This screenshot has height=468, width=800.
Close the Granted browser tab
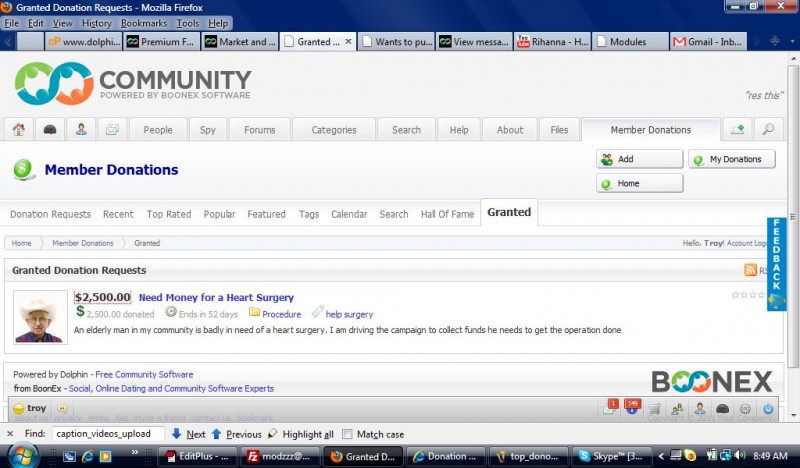(x=348, y=41)
